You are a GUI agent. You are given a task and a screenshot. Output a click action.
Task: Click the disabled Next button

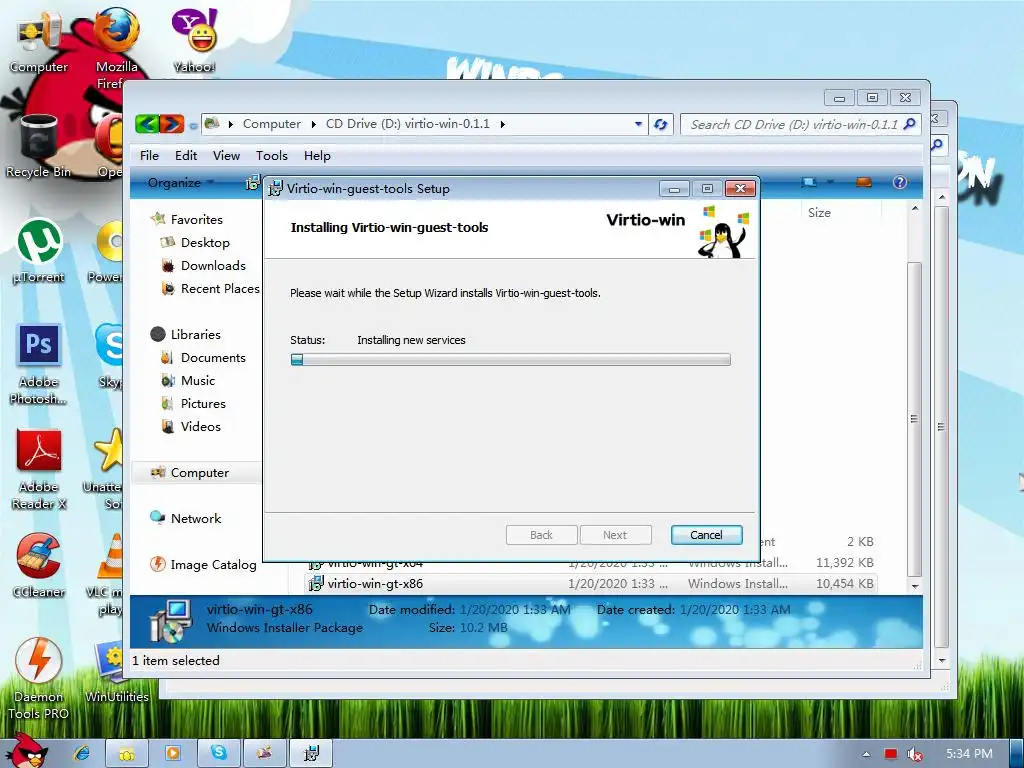(615, 535)
